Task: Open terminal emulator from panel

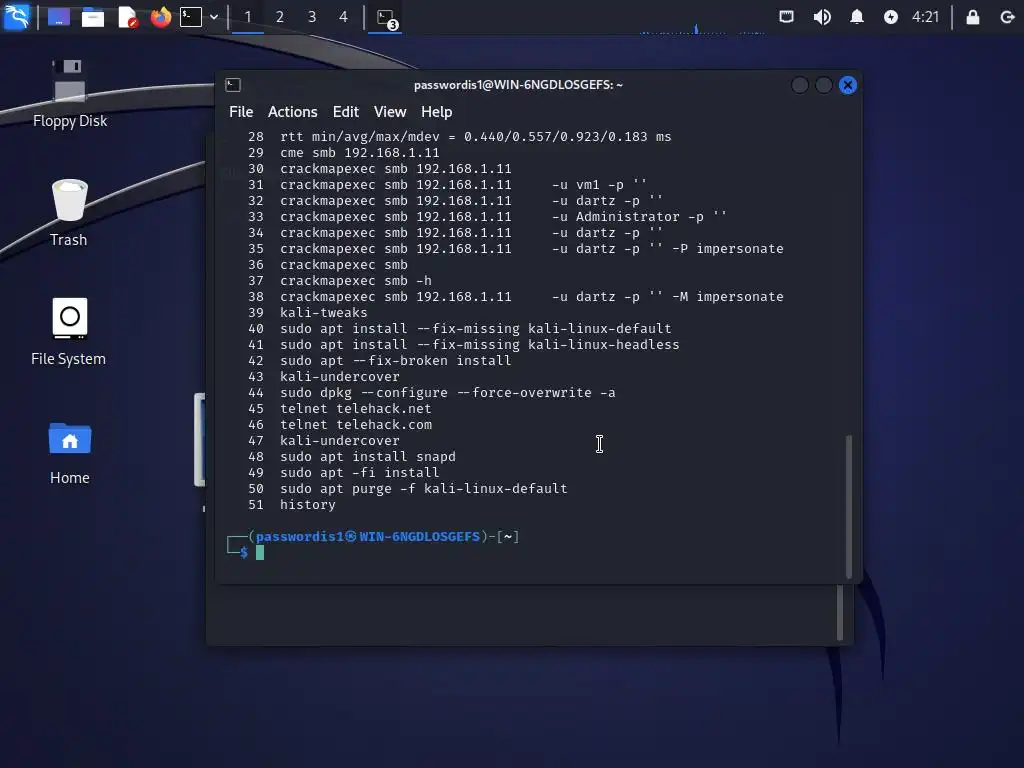Action: click(191, 17)
